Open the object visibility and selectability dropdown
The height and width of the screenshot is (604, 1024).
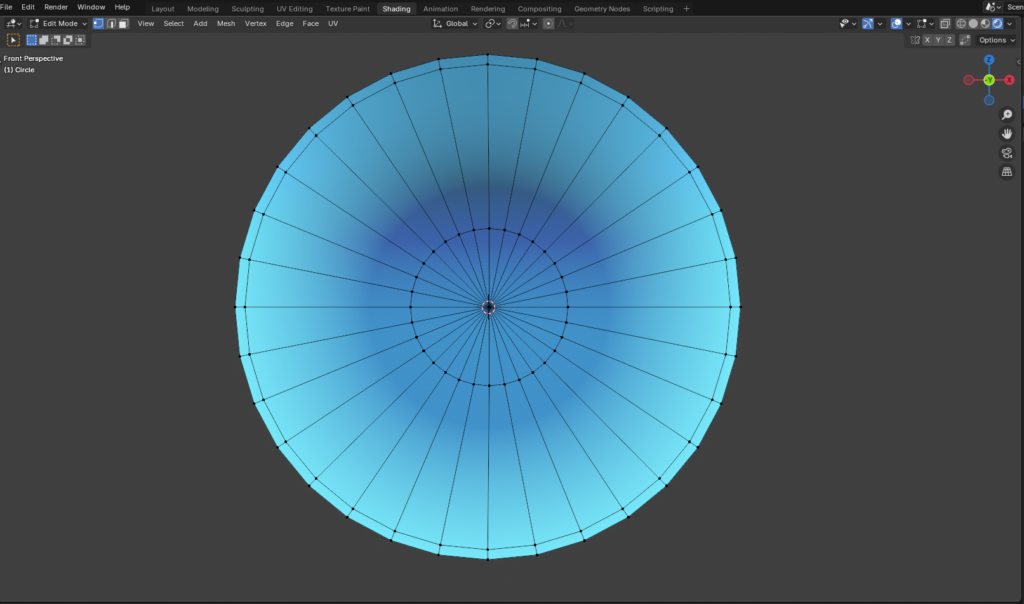pyautogui.click(x=848, y=24)
